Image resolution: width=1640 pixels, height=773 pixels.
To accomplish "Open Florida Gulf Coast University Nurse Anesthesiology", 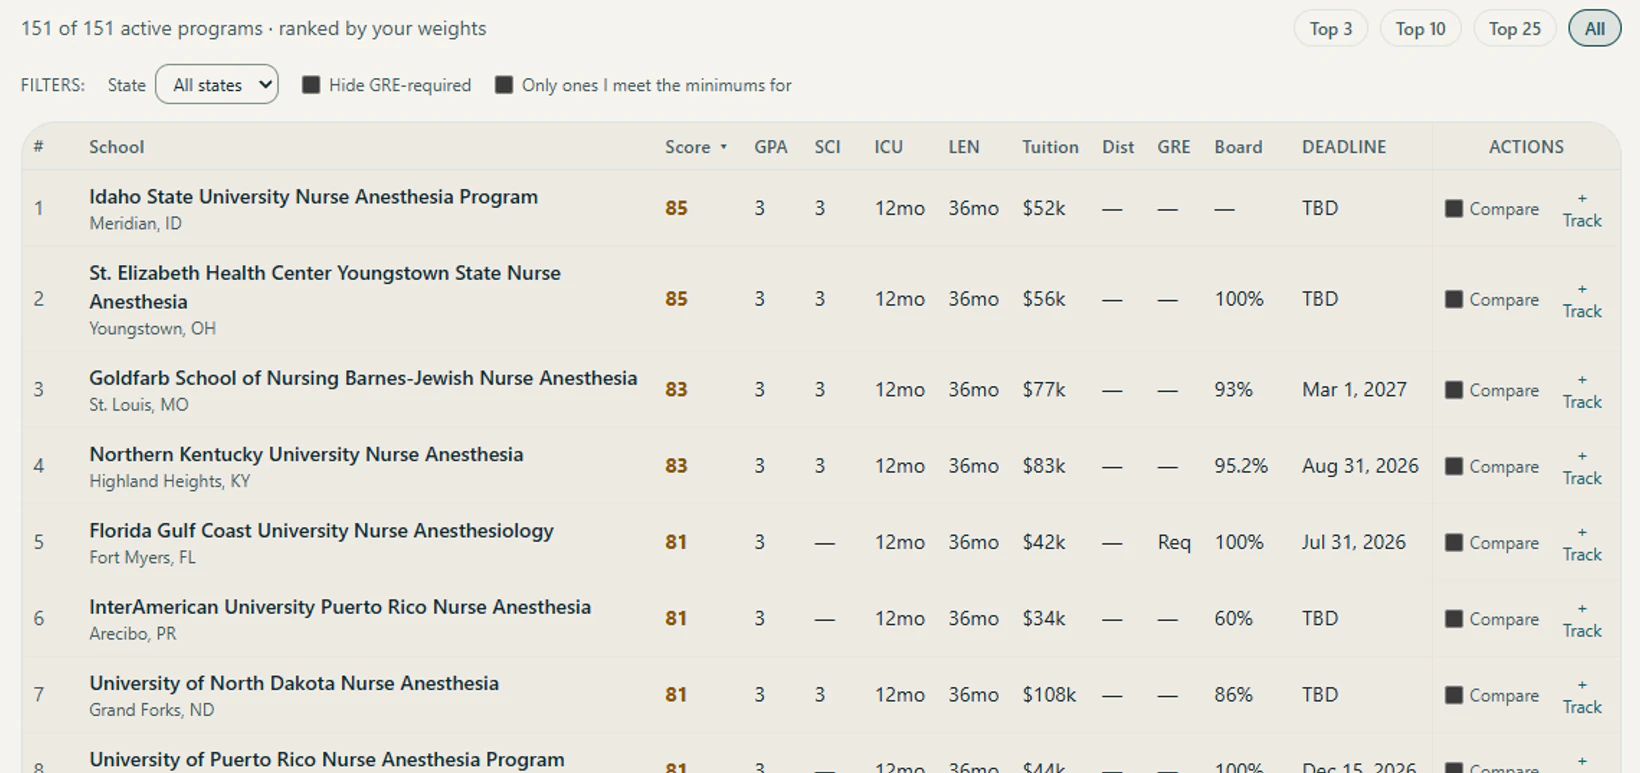I will 321,531.
